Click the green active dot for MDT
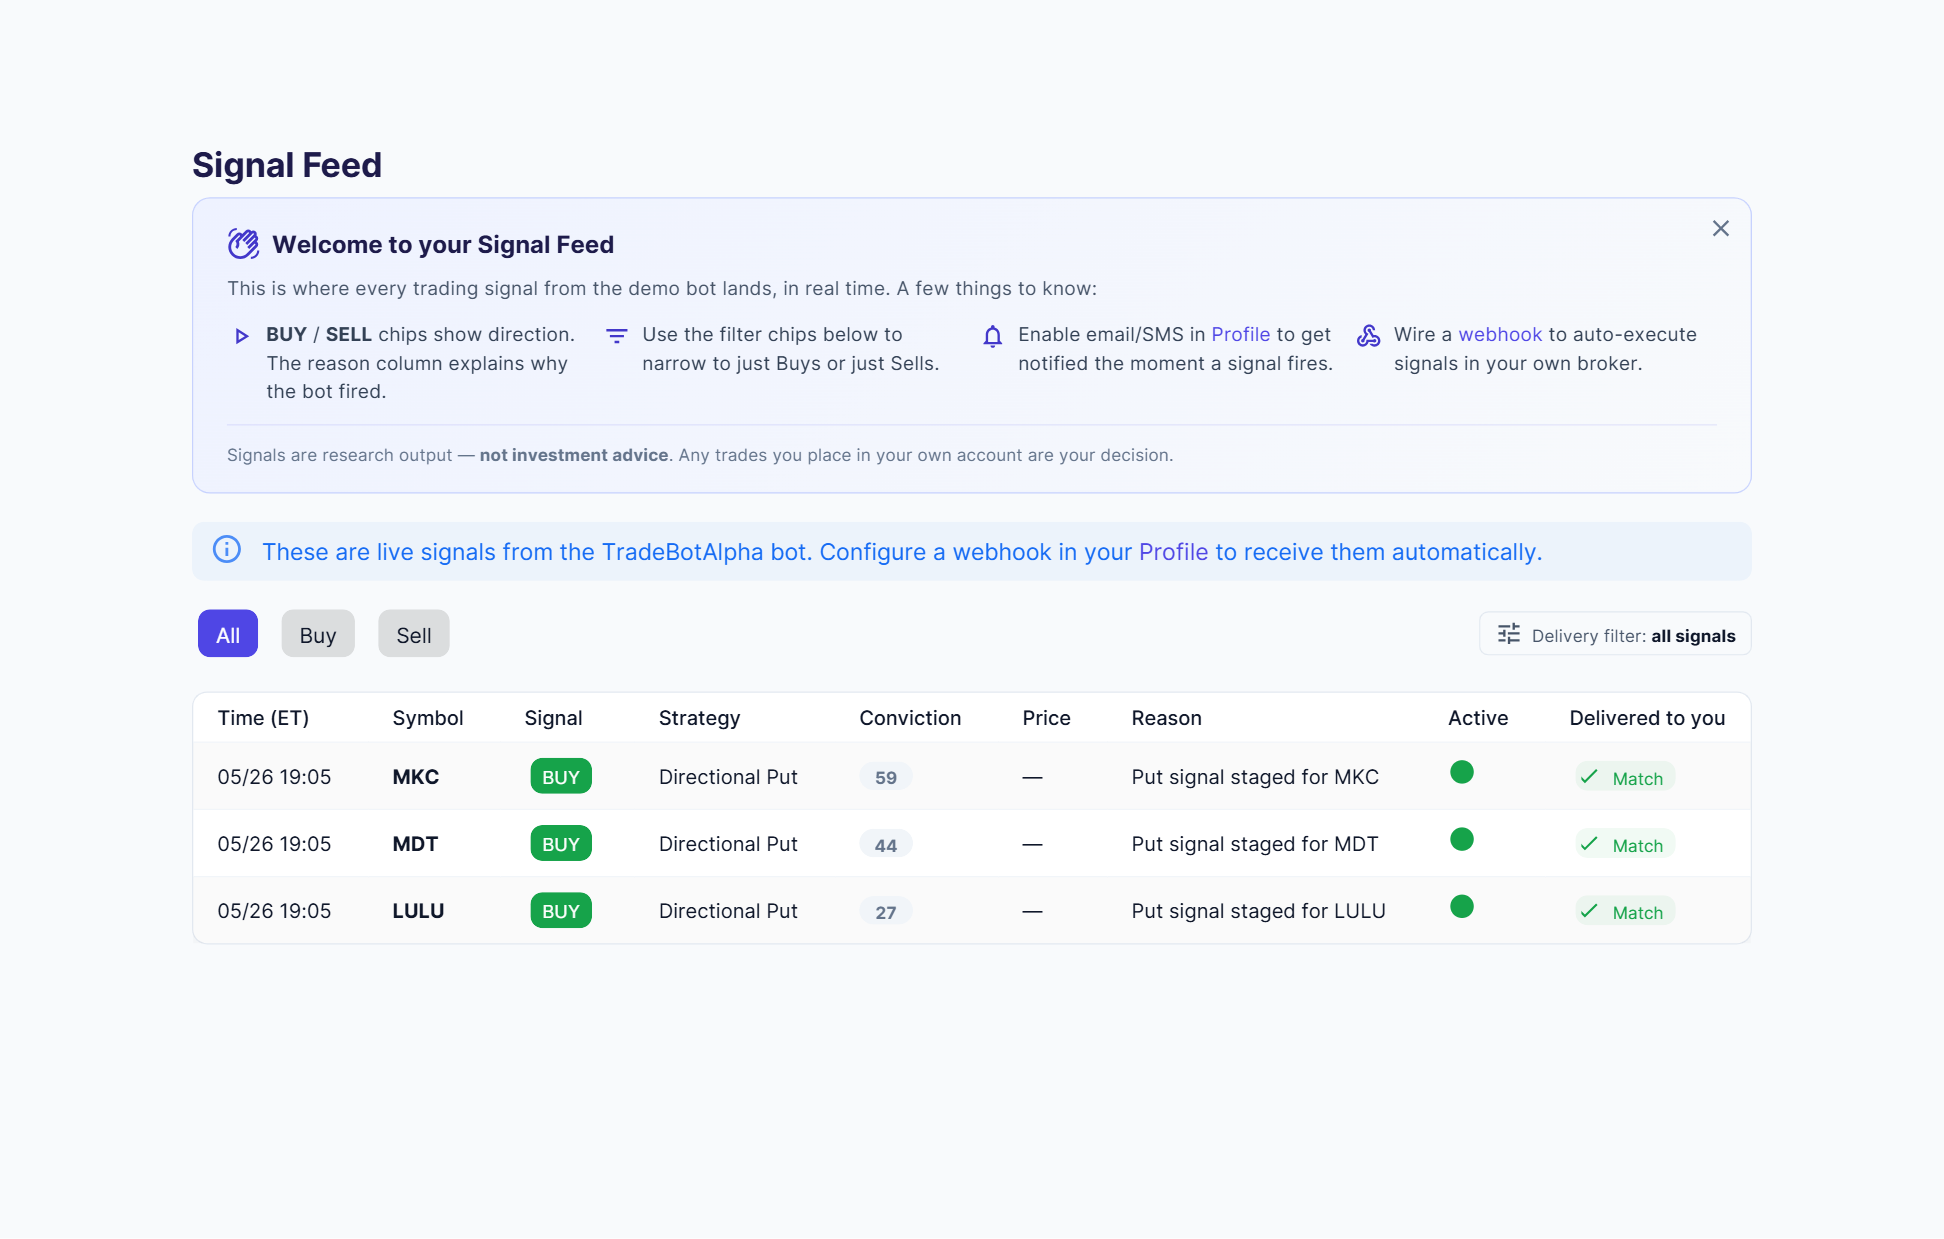 (1462, 839)
